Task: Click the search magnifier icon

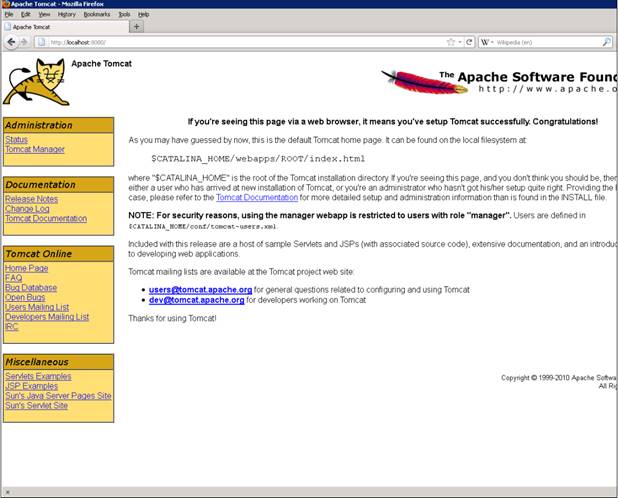Action: (606, 42)
